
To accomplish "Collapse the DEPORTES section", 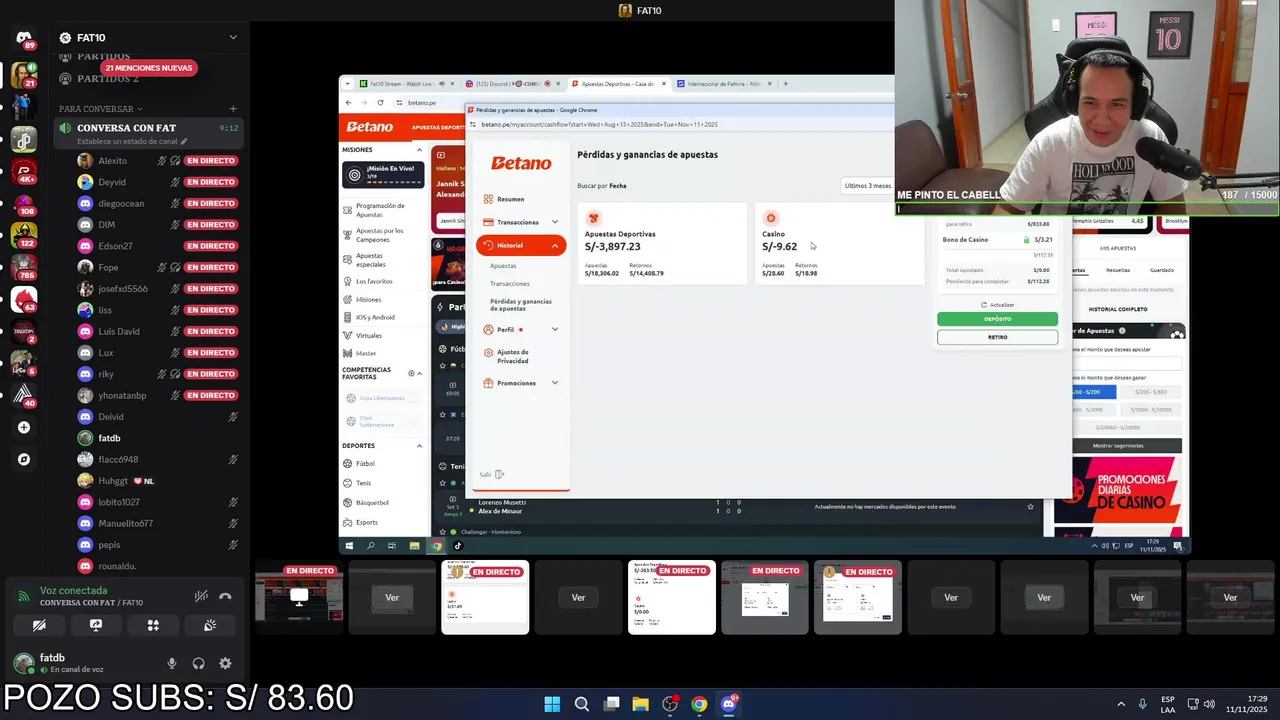I will point(419,446).
